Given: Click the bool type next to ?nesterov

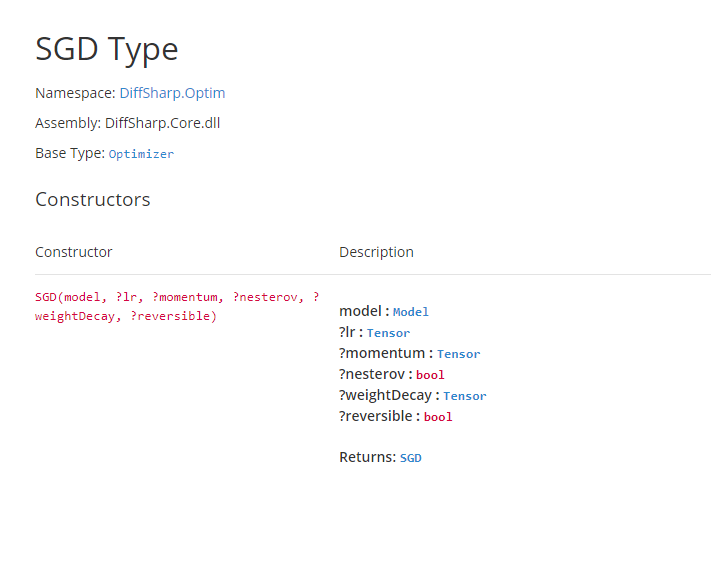Looking at the screenshot, I should (x=430, y=375).
